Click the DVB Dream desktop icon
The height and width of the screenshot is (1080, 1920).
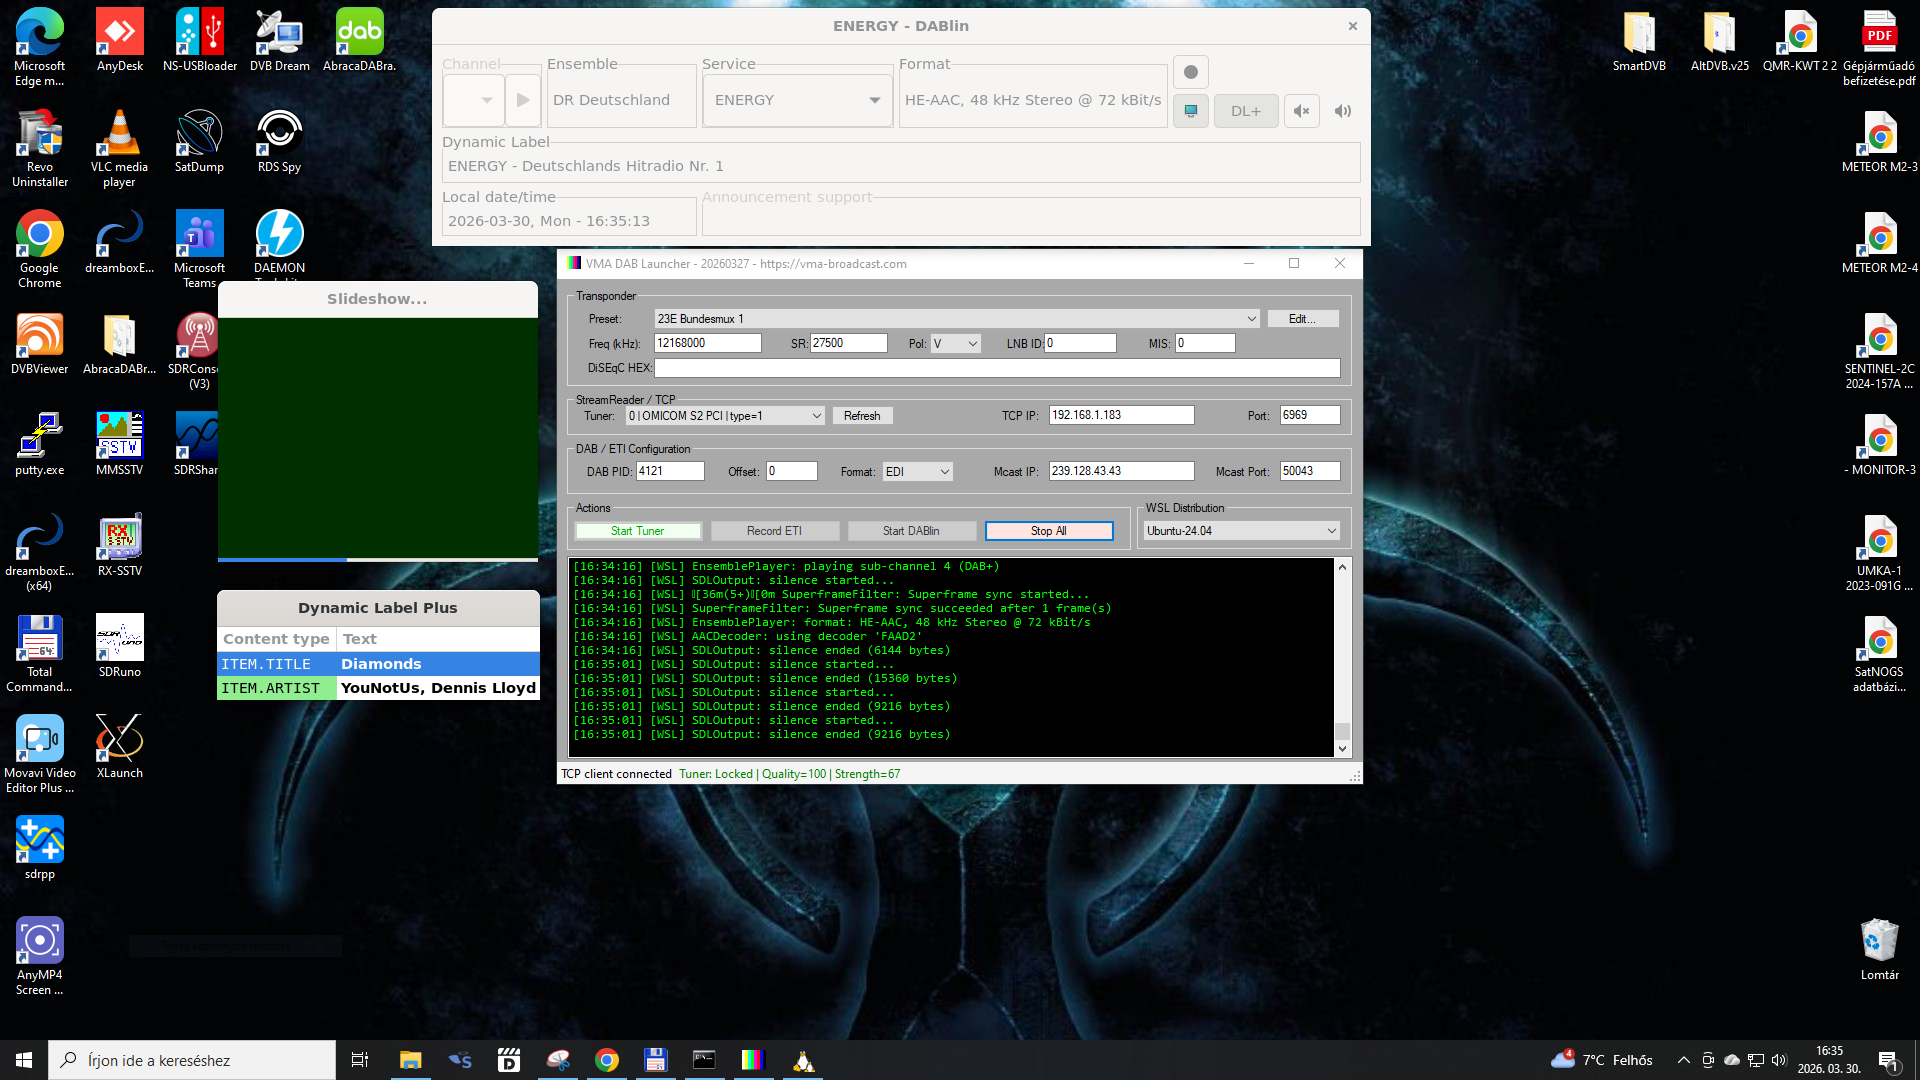[280, 40]
